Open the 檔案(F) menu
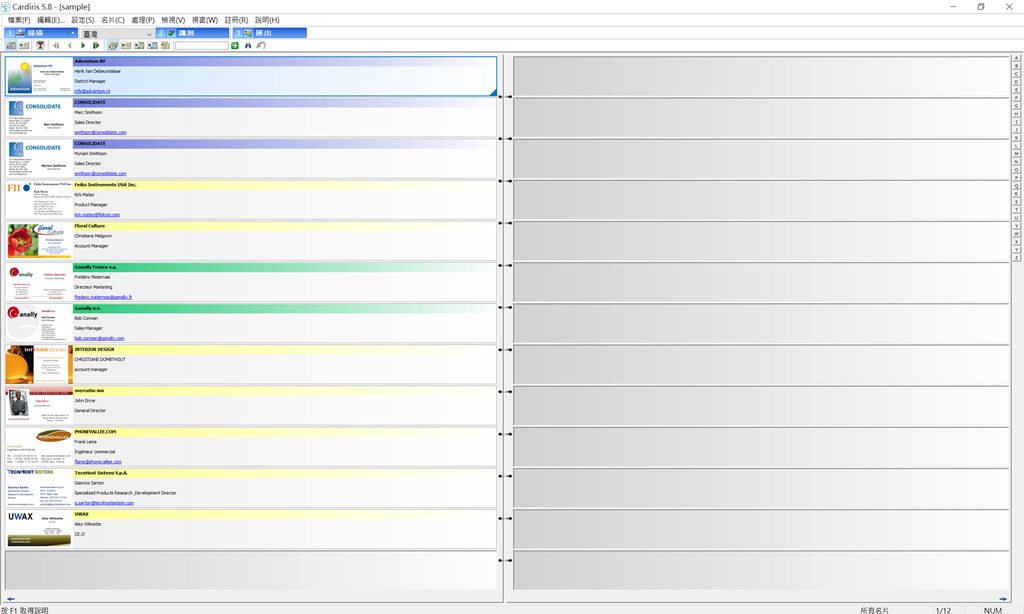Image resolution: width=1024 pixels, height=614 pixels. pos(19,20)
